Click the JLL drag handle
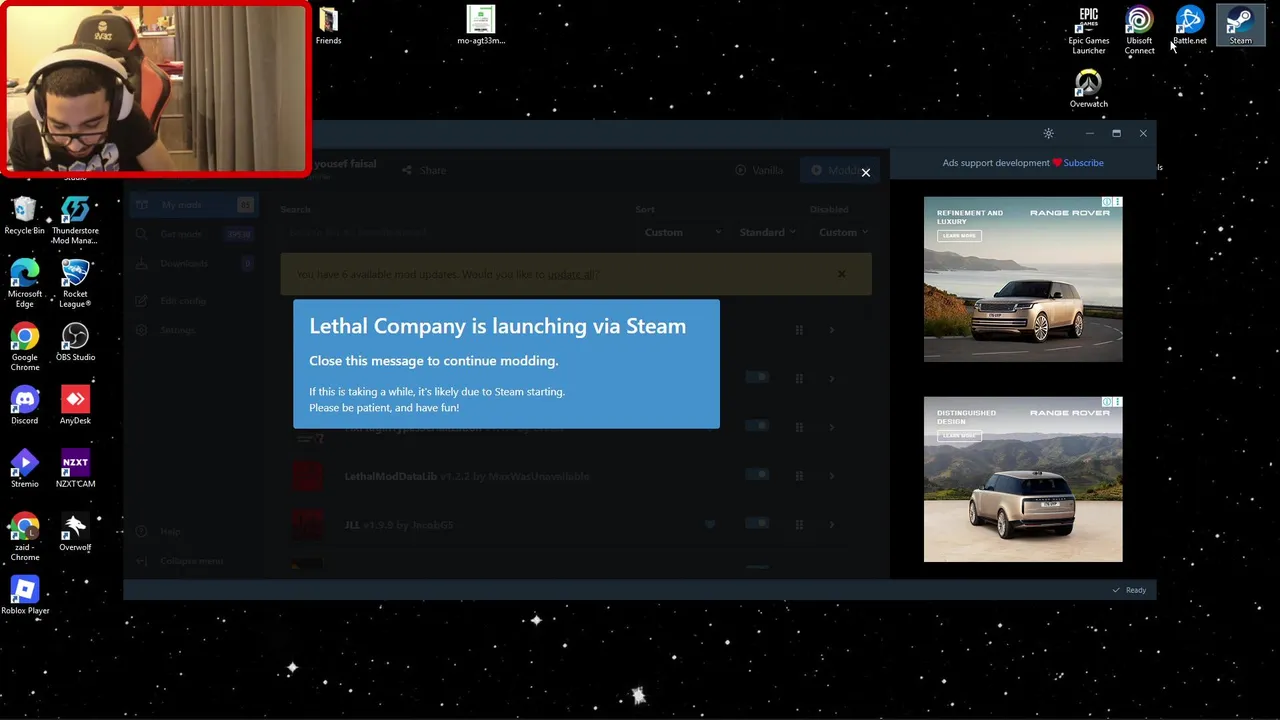Image resolution: width=1280 pixels, height=720 pixels. pos(799,525)
